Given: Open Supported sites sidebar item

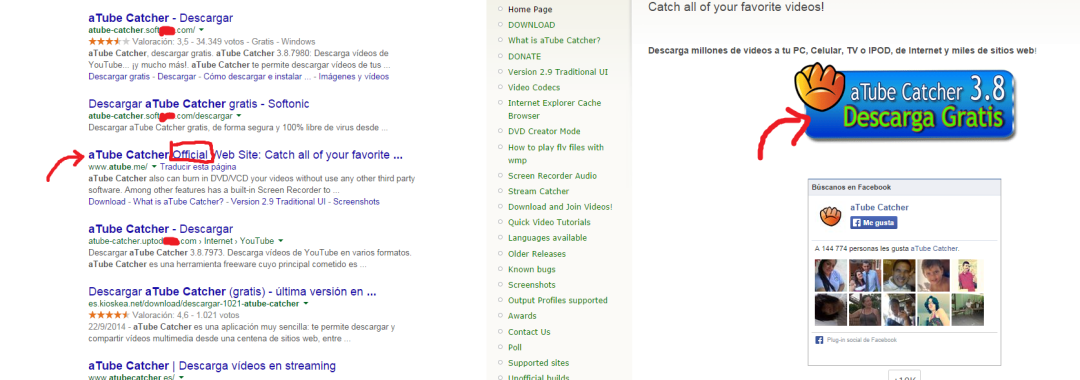Looking at the screenshot, I should point(539,363).
